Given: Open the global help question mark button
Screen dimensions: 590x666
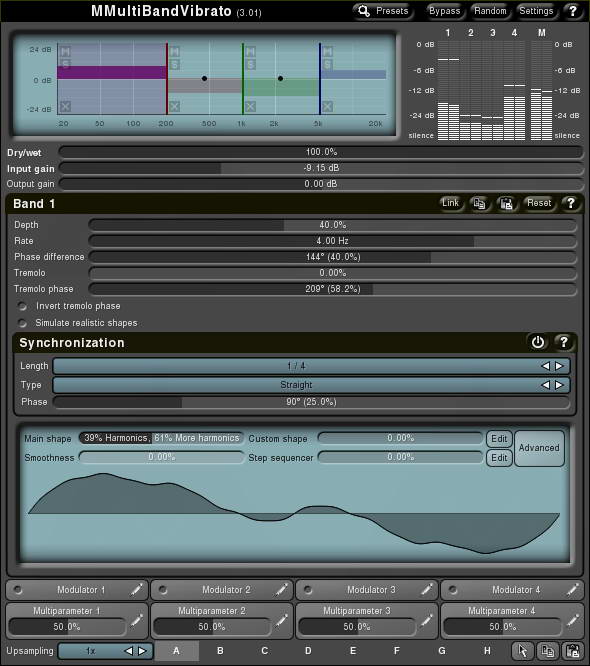Looking at the screenshot, I should [572, 11].
